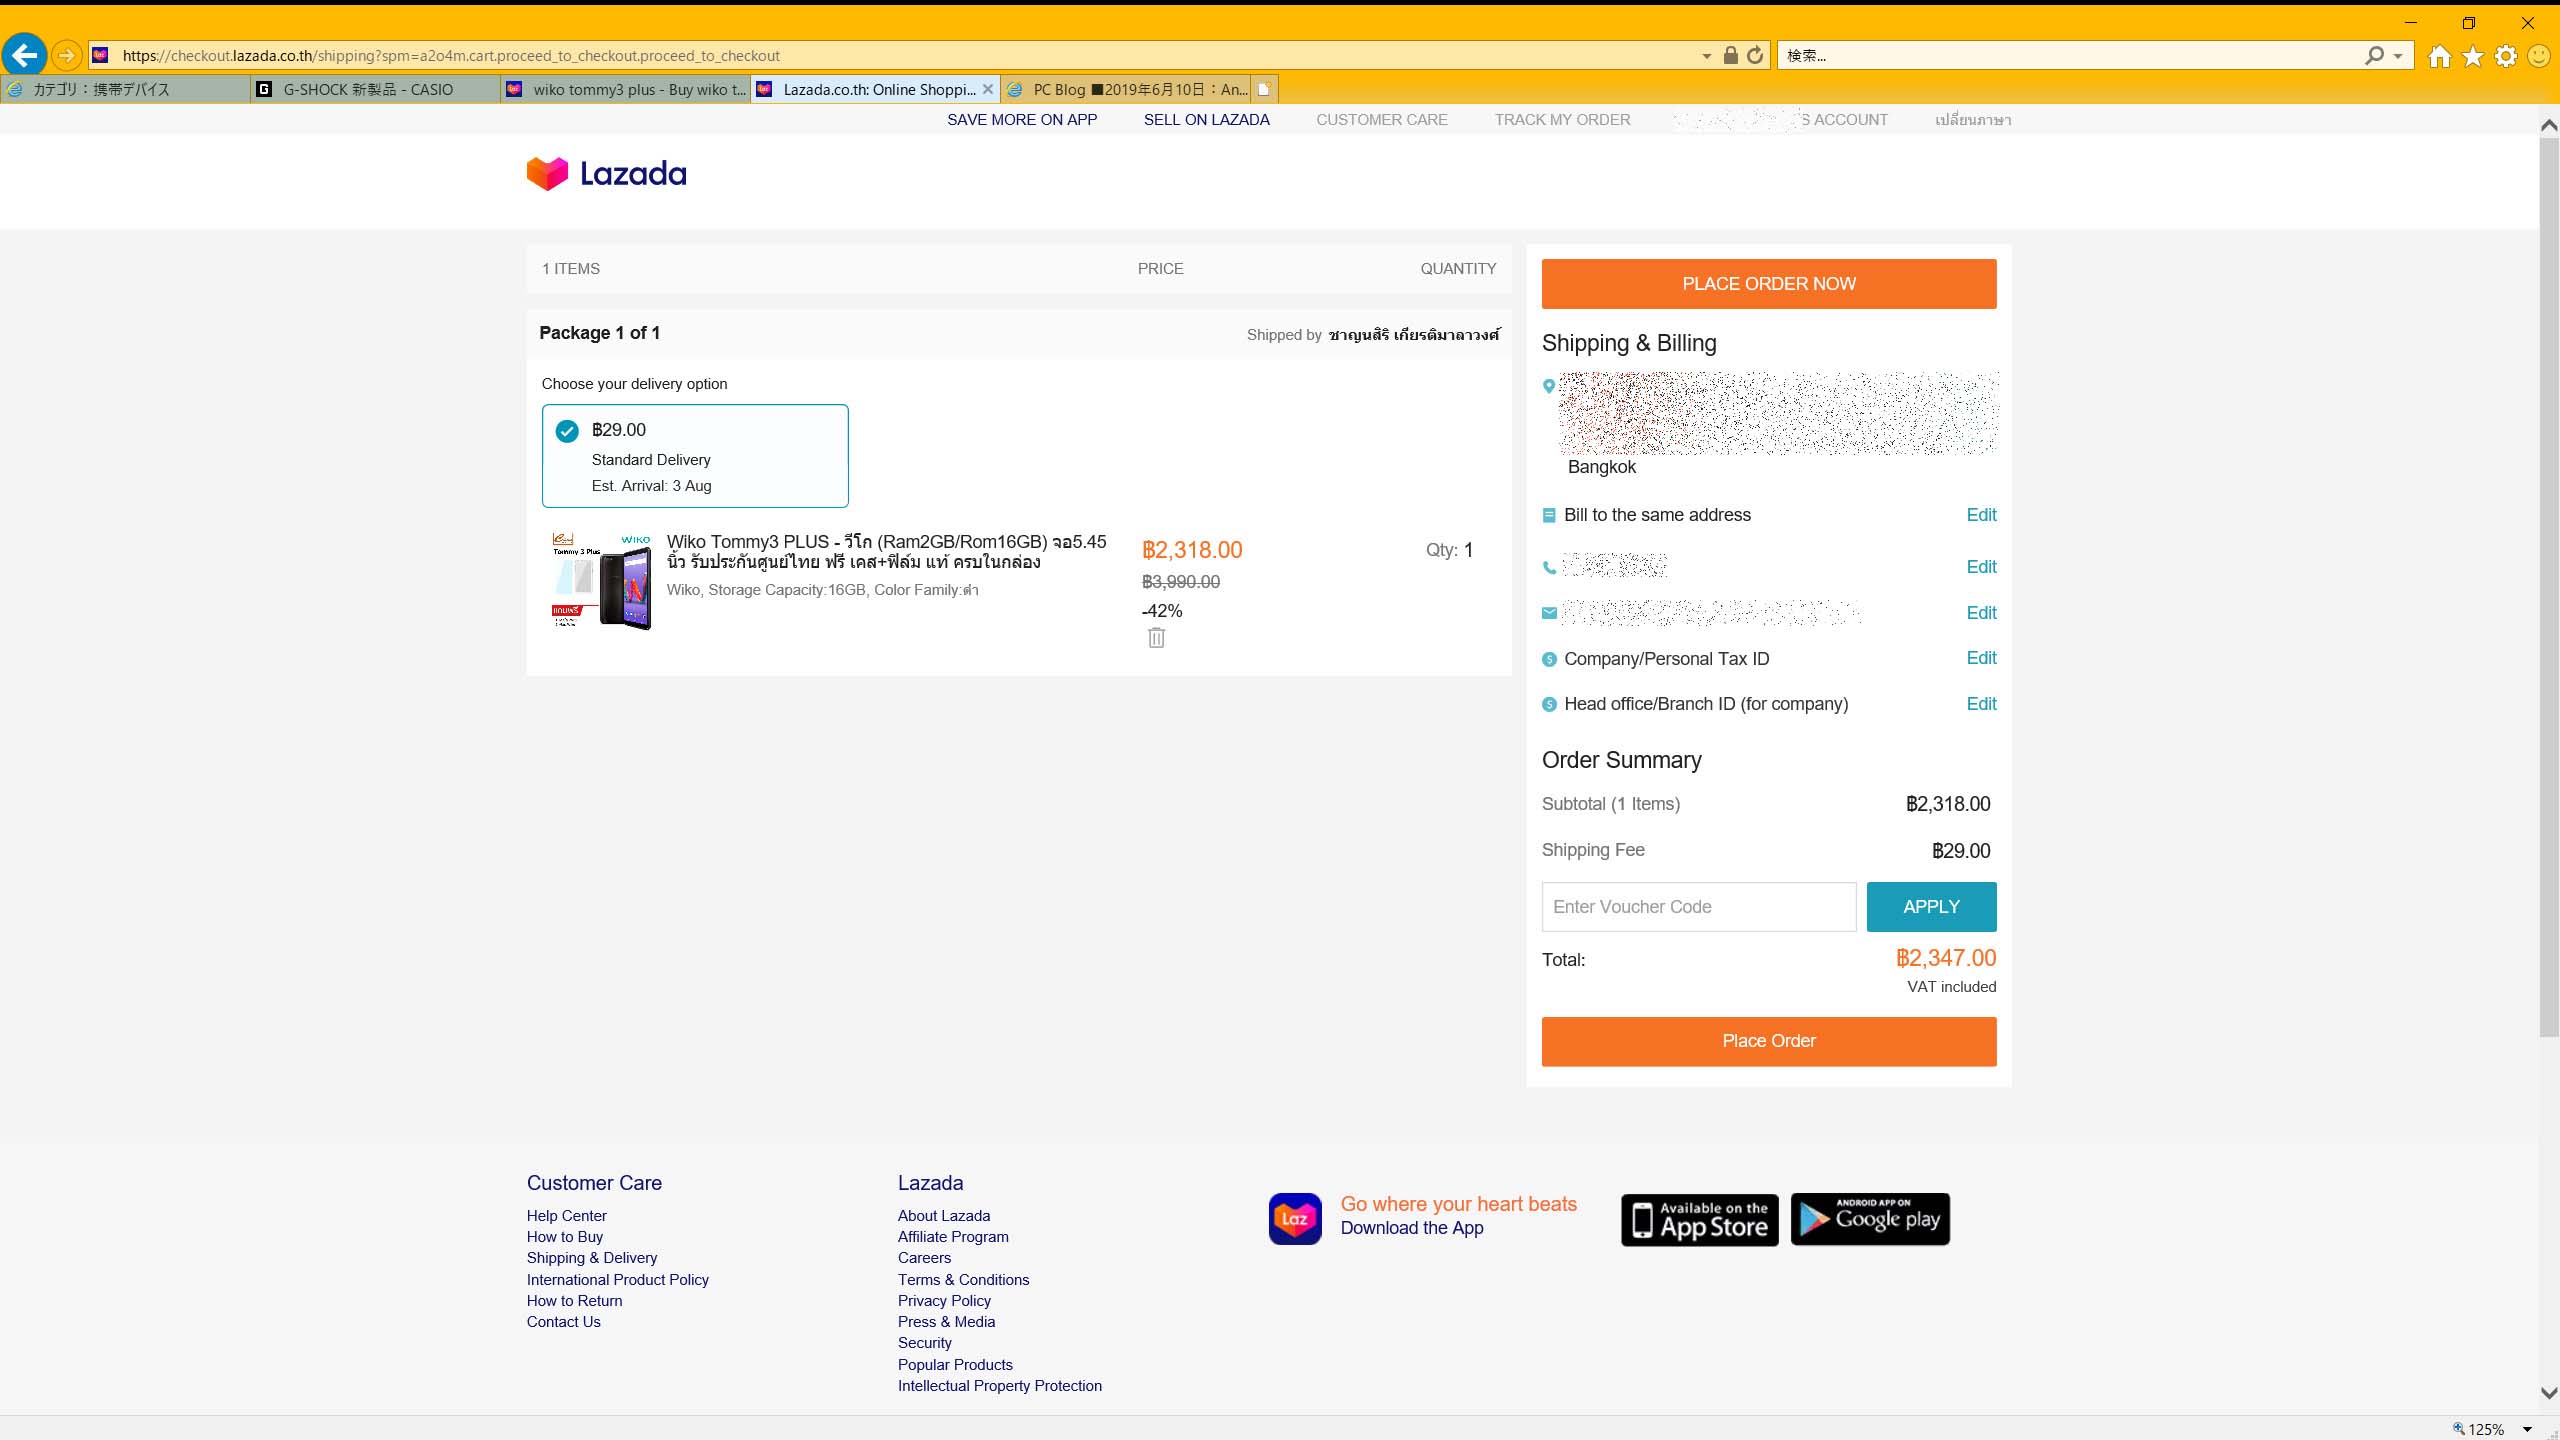Click the Head office/Branch ID icon
Image resolution: width=2560 pixels, height=1440 pixels.
point(1549,704)
